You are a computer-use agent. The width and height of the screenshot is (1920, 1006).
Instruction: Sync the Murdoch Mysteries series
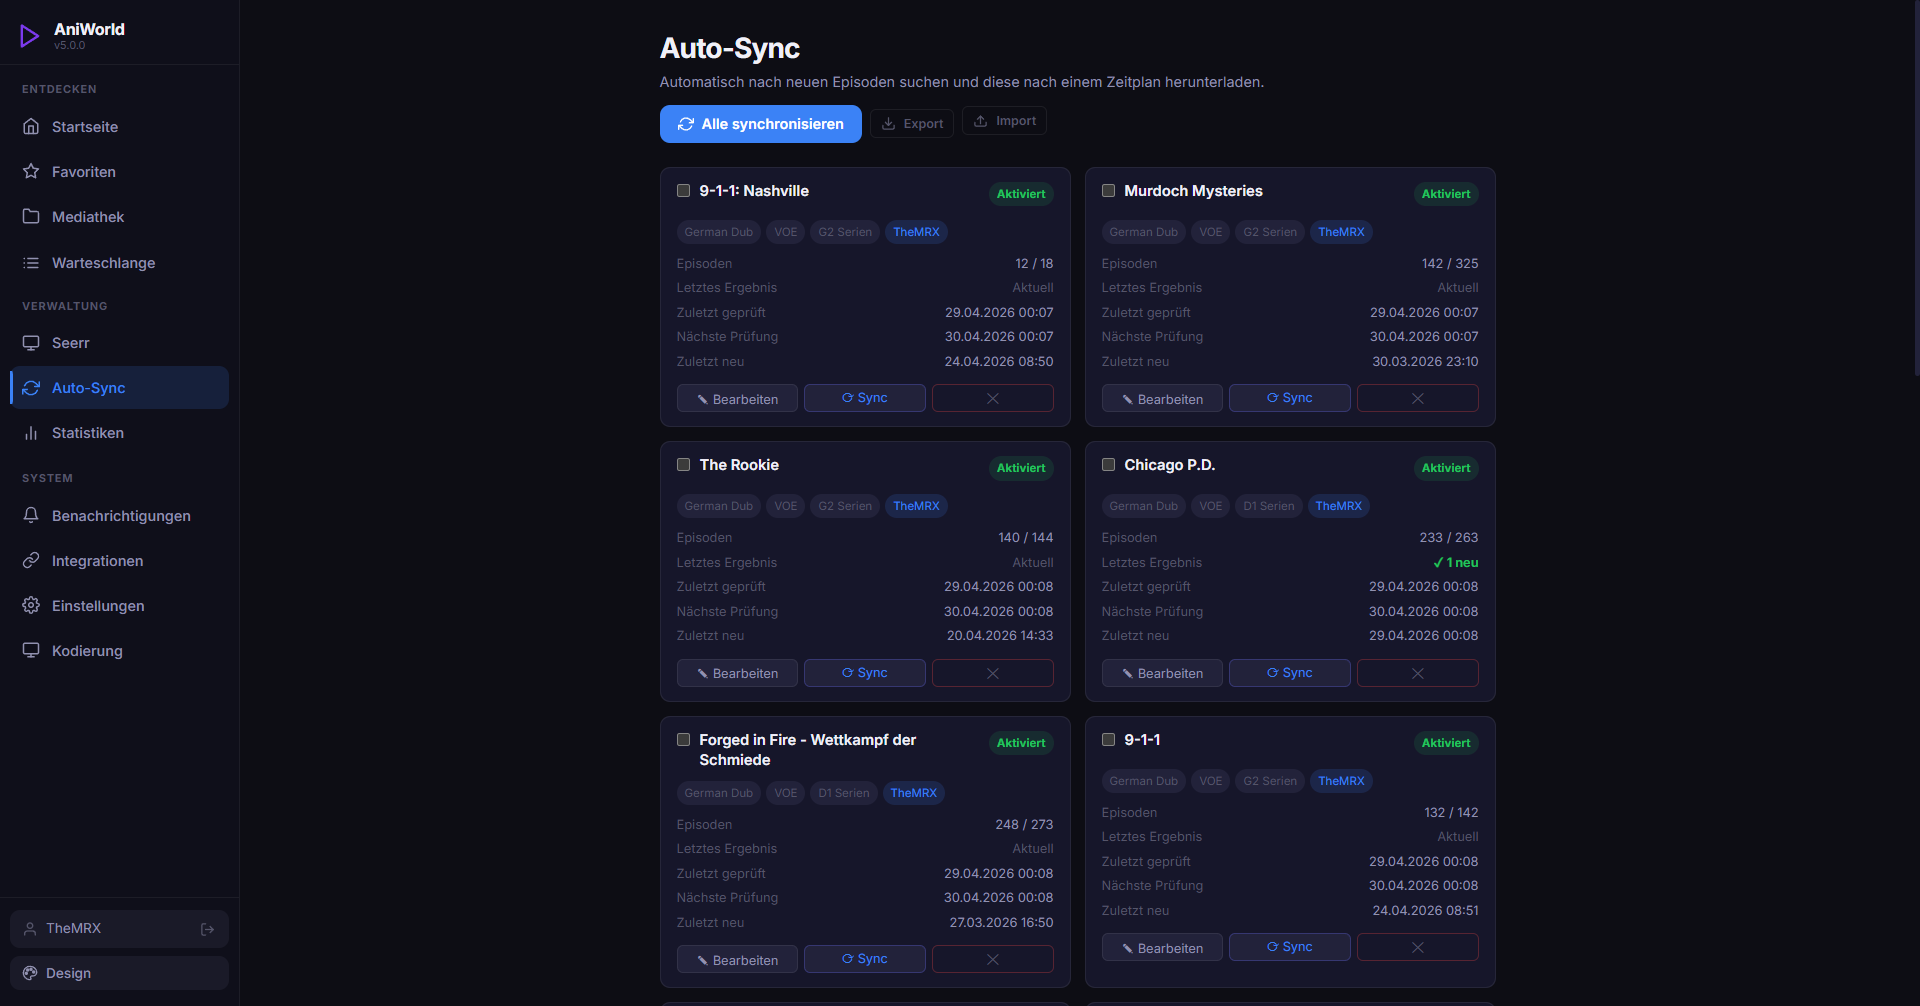point(1290,398)
